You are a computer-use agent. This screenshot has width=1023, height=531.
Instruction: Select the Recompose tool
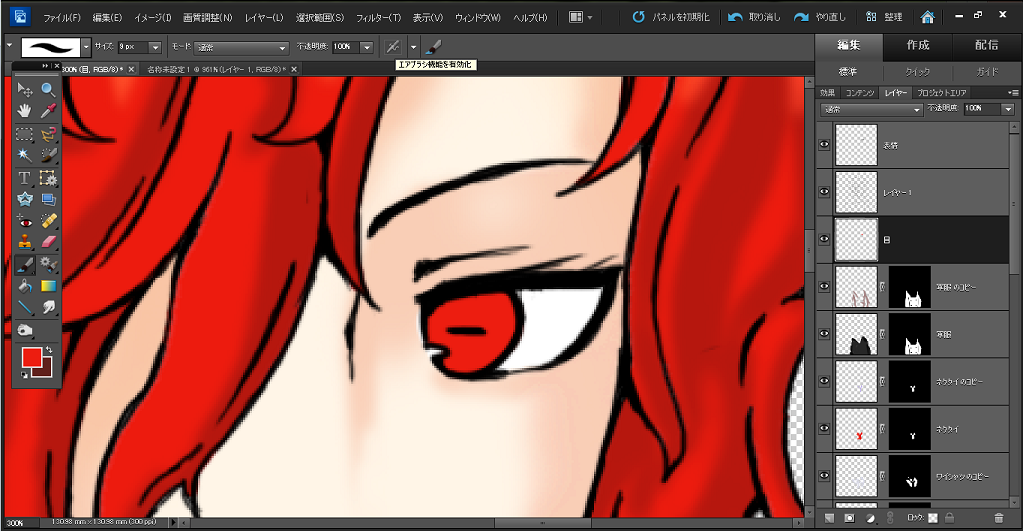[x=48, y=177]
